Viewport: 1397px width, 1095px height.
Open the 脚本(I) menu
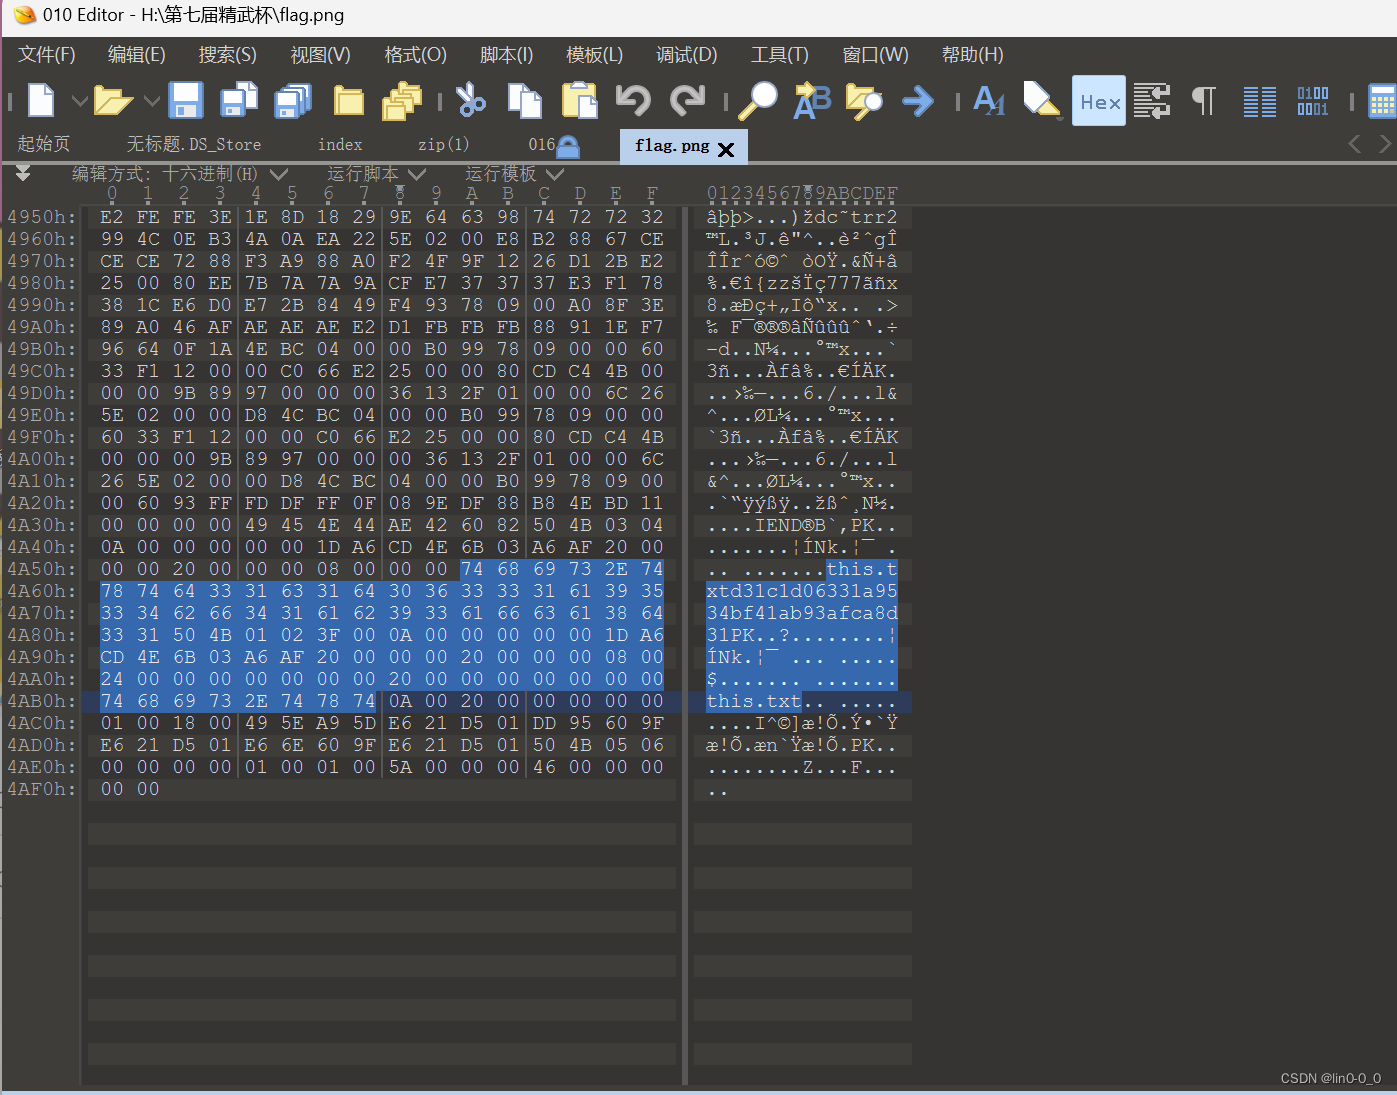pyautogui.click(x=507, y=55)
